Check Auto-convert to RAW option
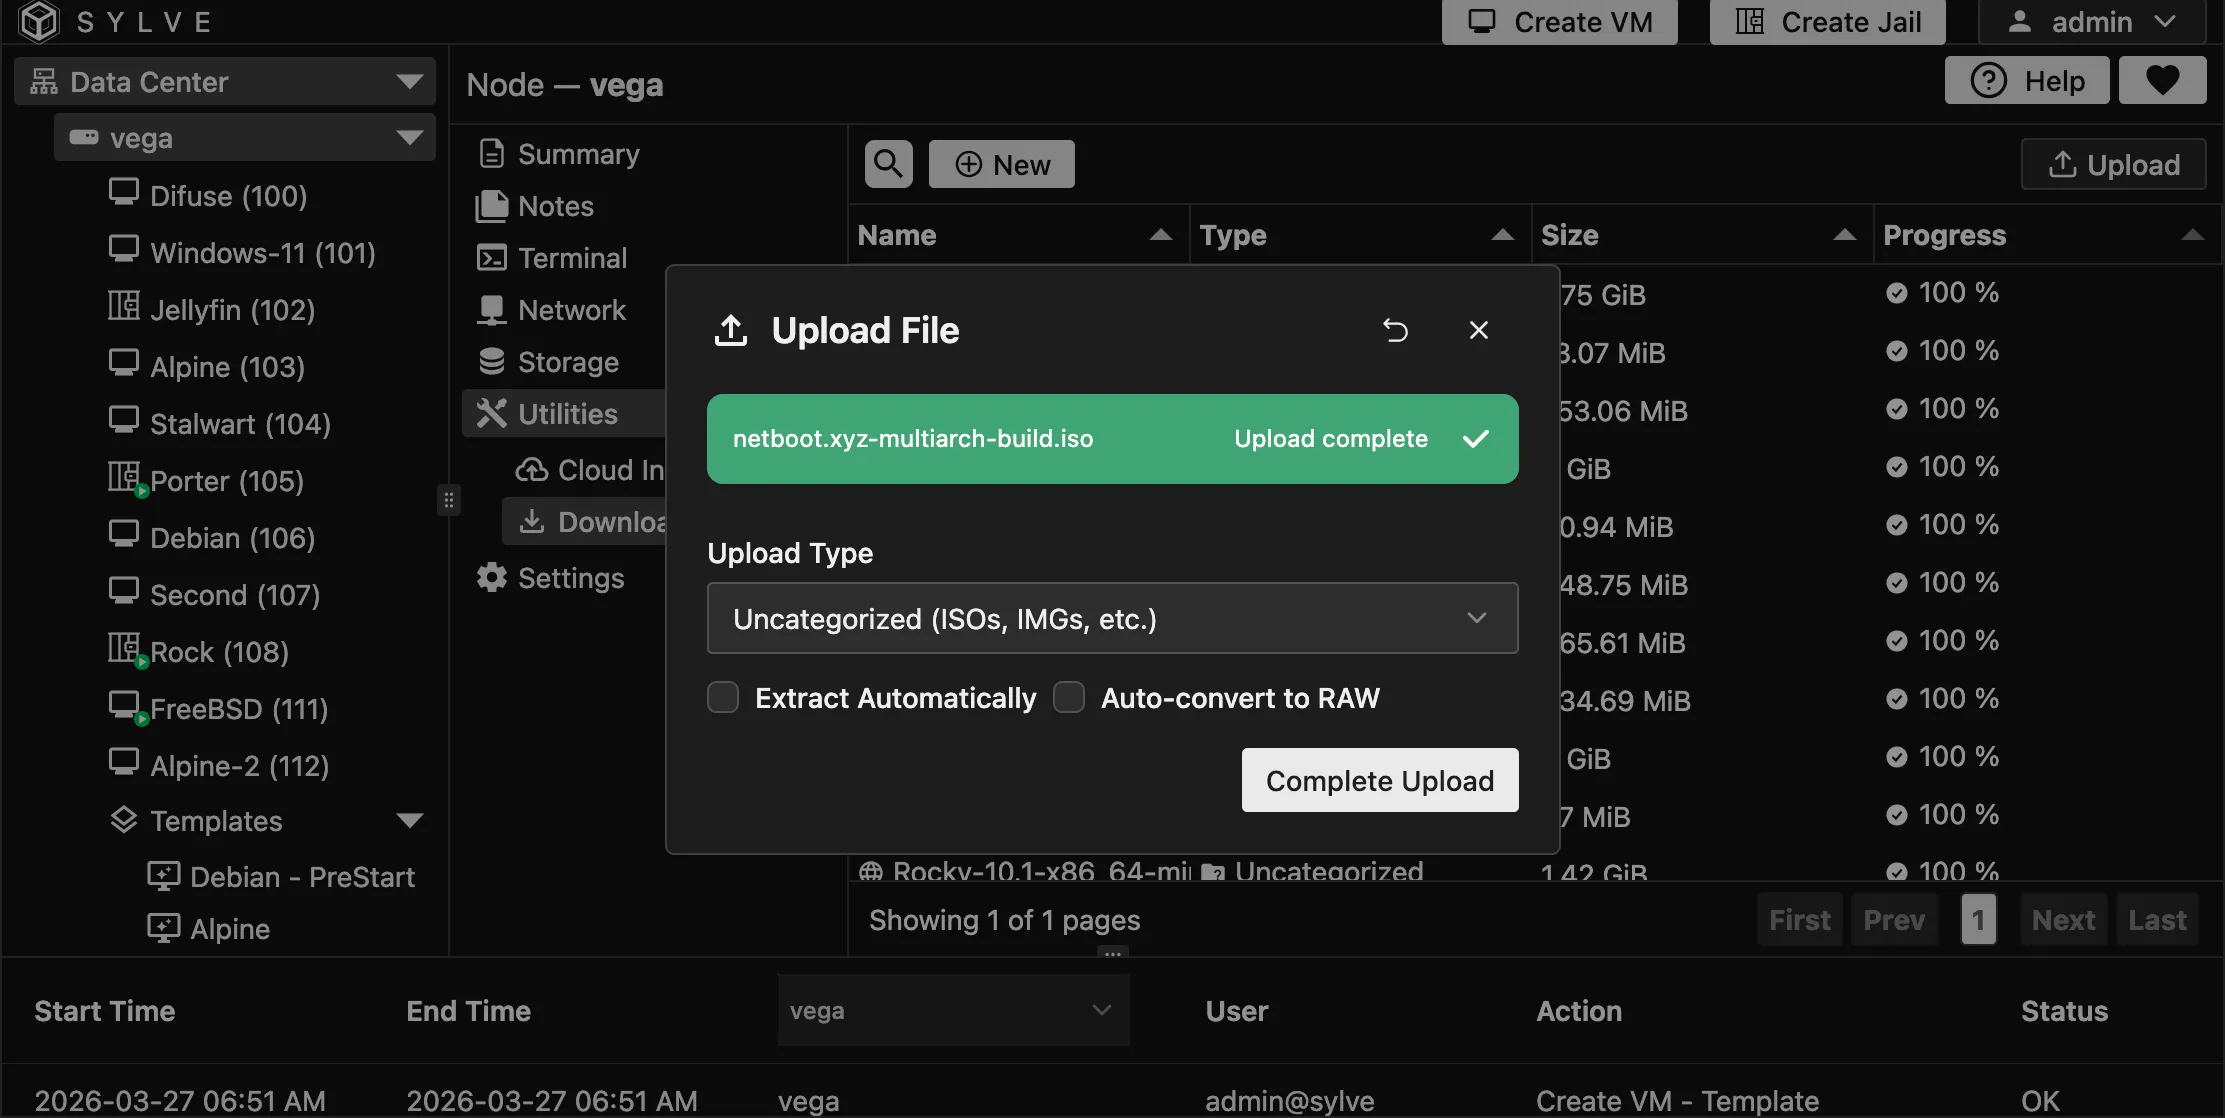 click(1069, 697)
